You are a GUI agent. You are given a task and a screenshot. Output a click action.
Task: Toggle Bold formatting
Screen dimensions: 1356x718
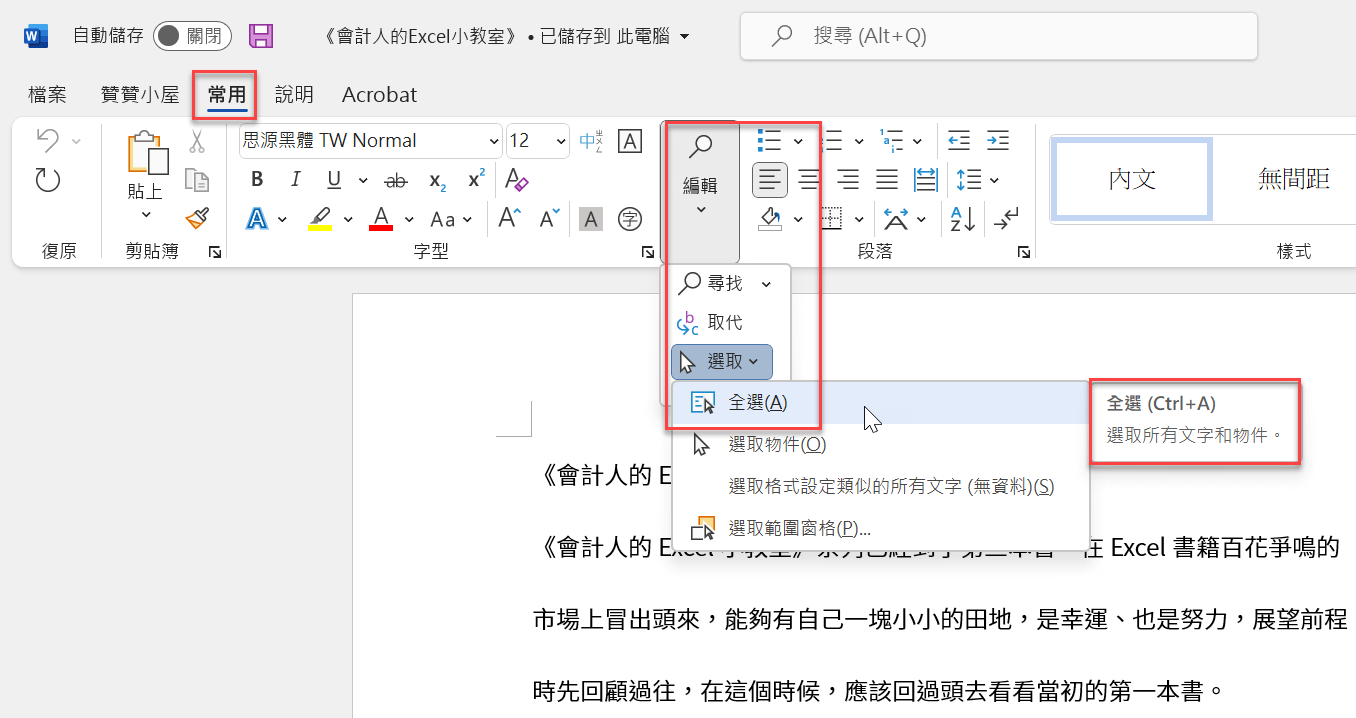point(257,180)
